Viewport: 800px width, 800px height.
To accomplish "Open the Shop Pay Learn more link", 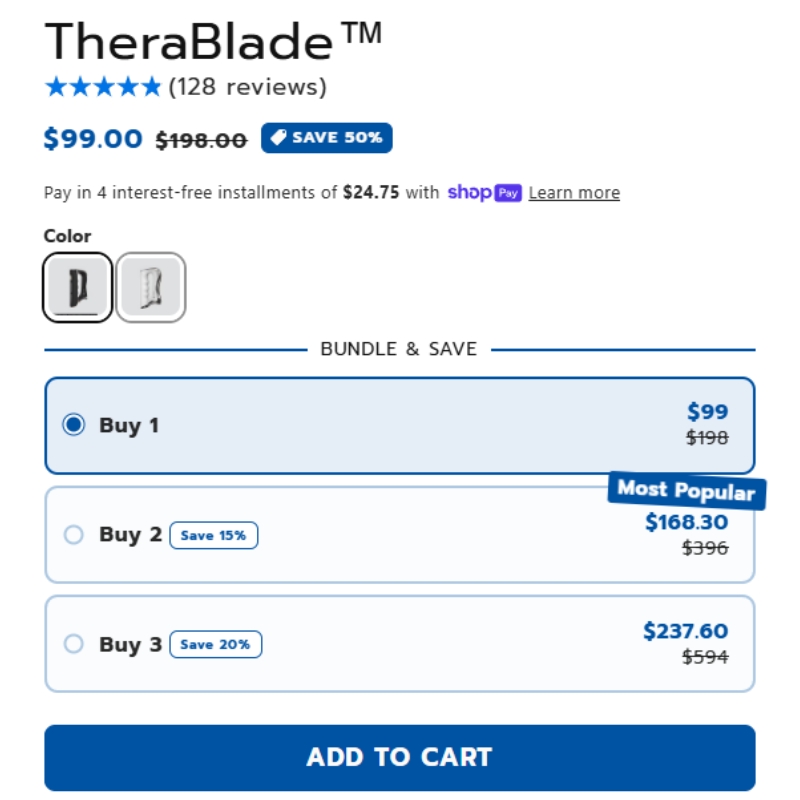I will coord(574,193).
